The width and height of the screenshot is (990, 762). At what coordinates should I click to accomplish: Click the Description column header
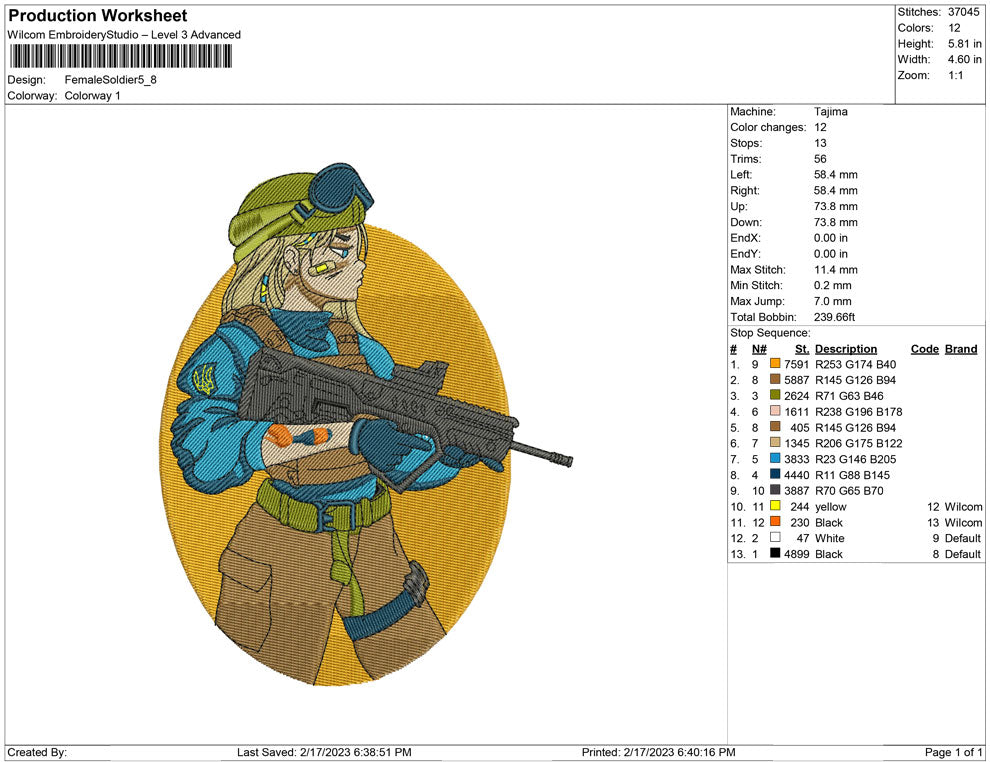tap(845, 349)
